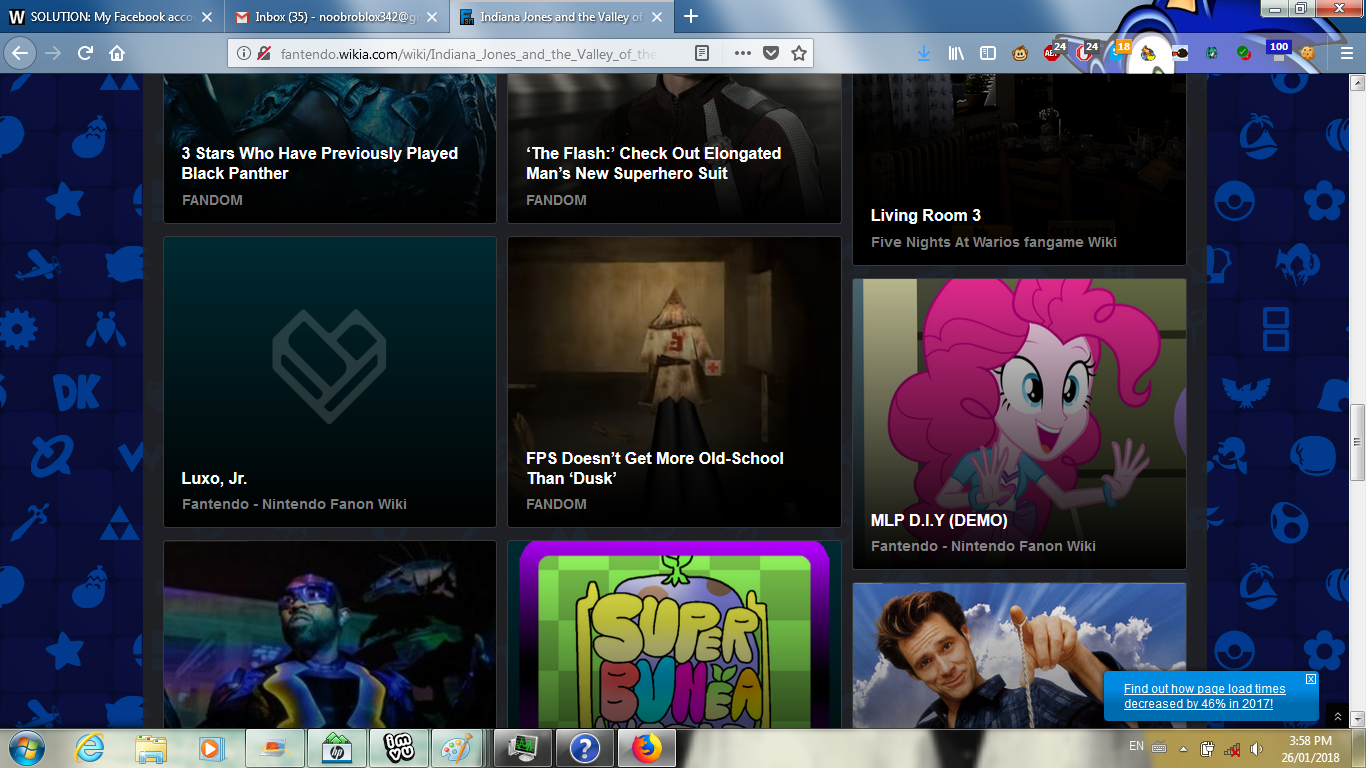The height and width of the screenshot is (768, 1366).
Task: Switch to the Gmail Inbox tab
Action: point(335,17)
